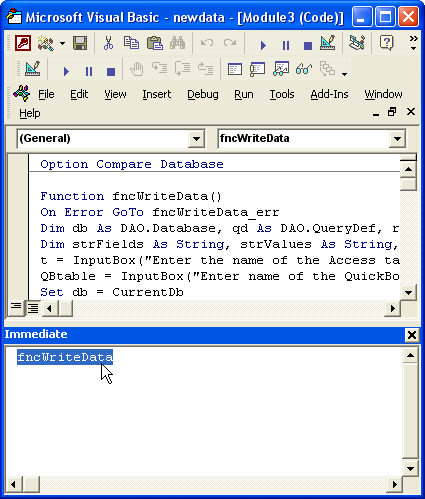425x499 pixels.
Task: Click the Visual Basic Help question icon
Action: [386, 43]
